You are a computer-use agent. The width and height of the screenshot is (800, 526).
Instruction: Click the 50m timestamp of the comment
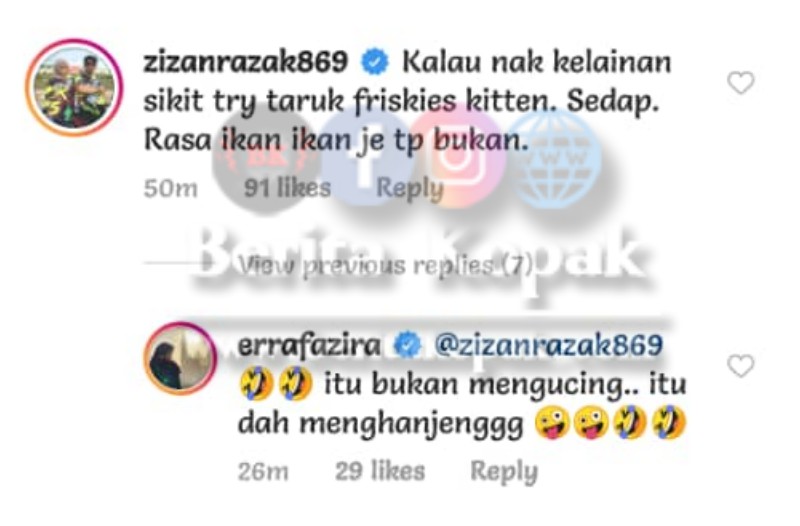pos(170,189)
